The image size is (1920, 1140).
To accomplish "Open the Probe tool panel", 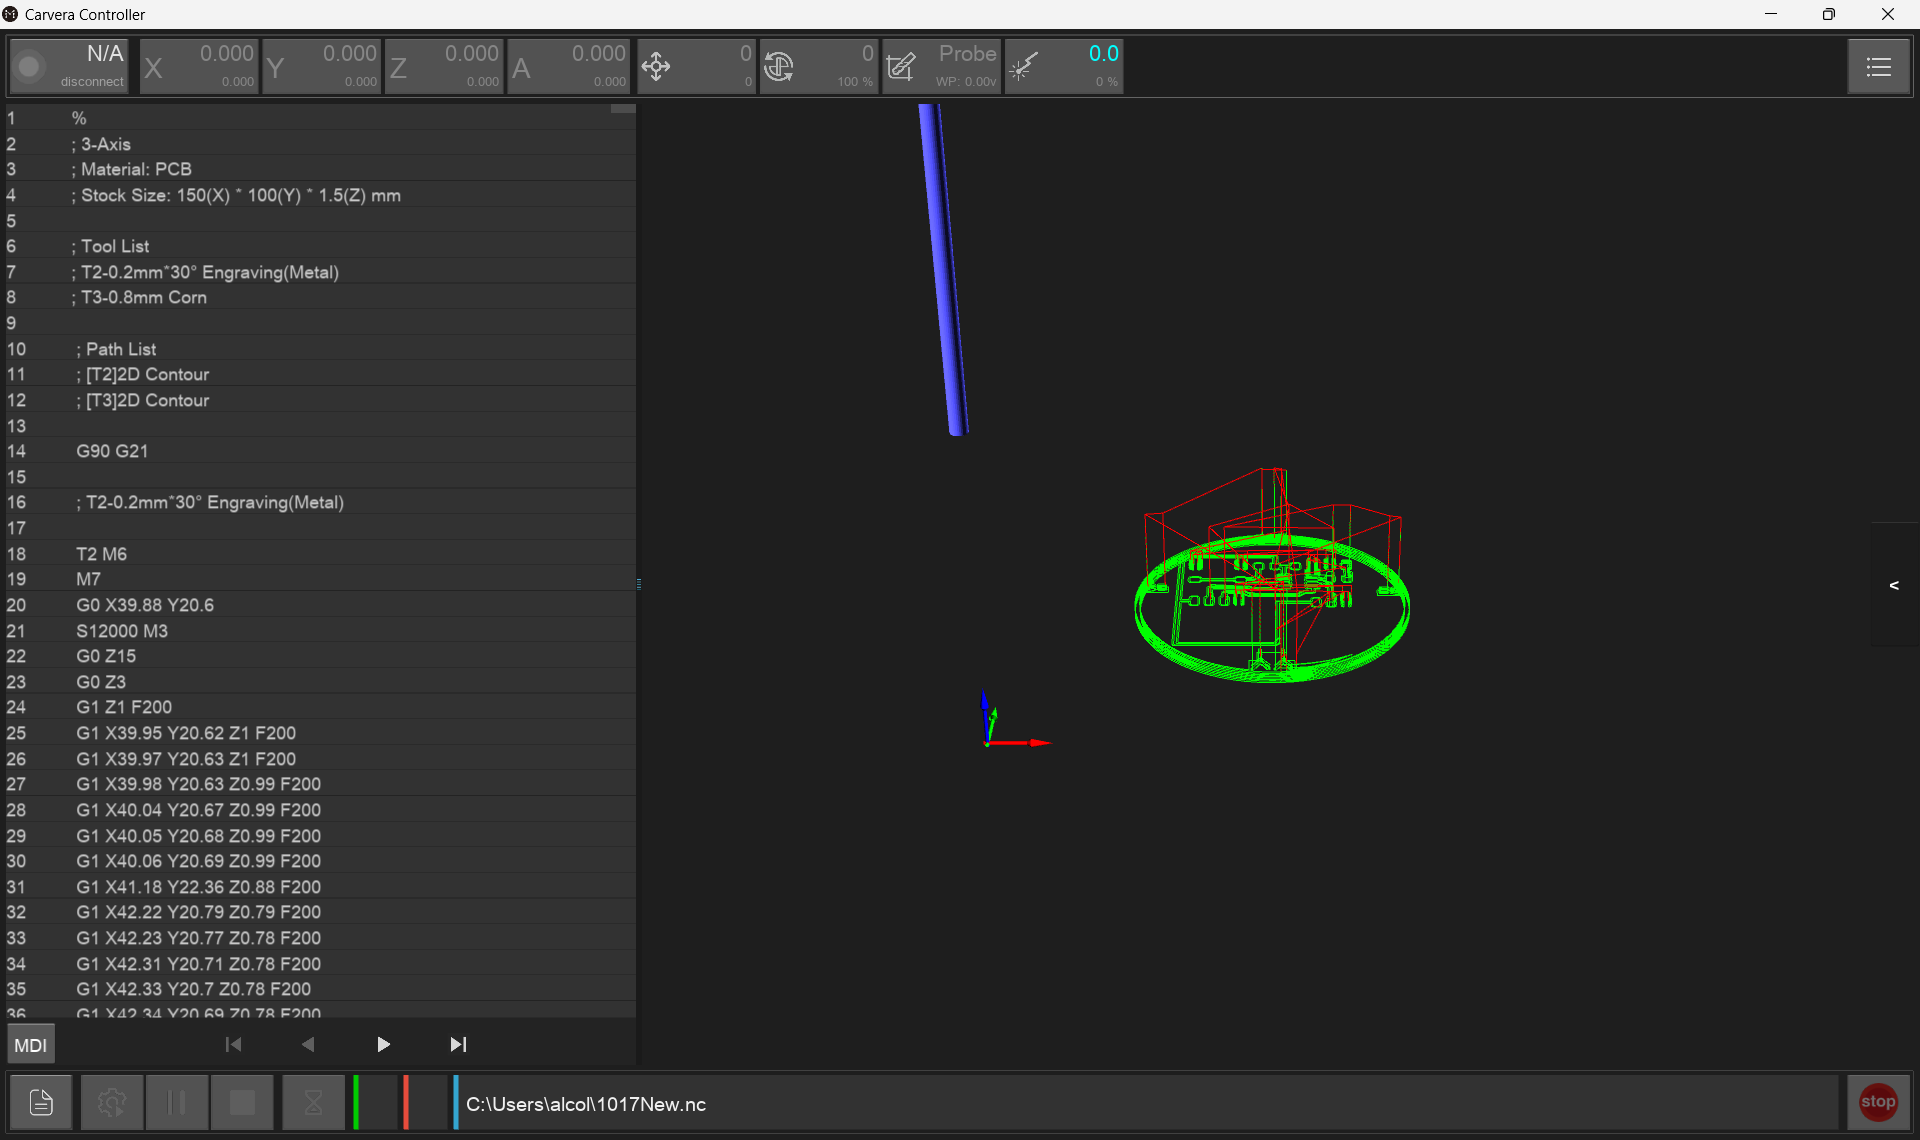I will pyautogui.click(x=941, y=67).
